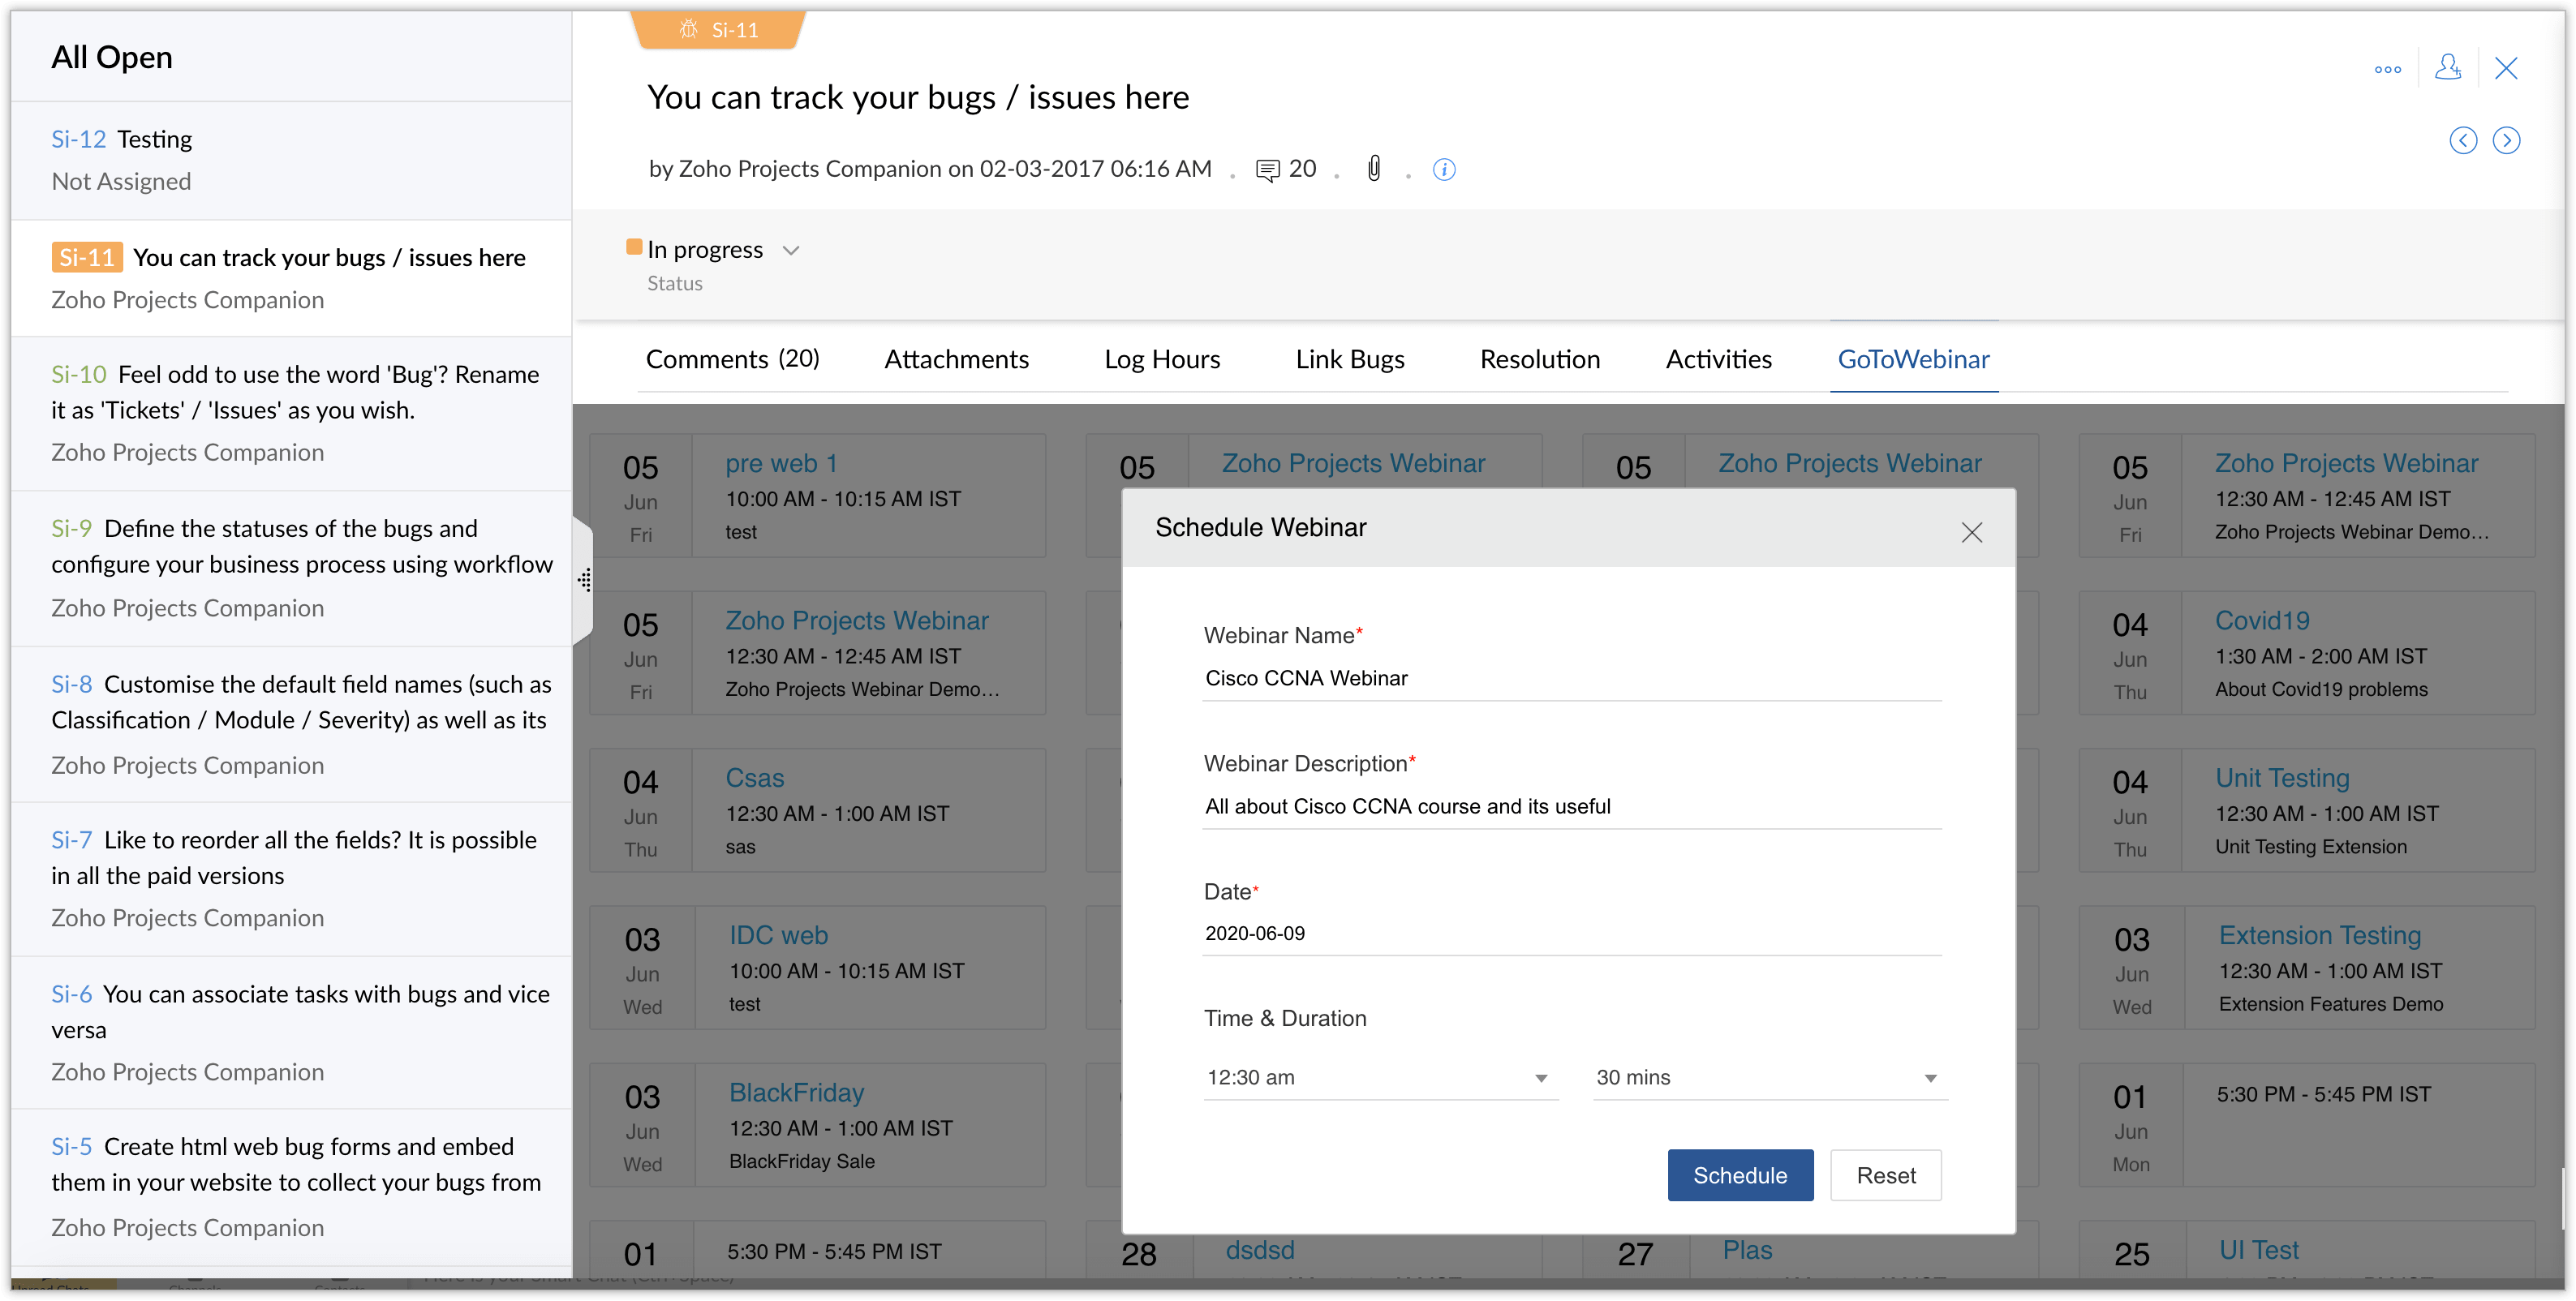
Task: Switch to the Comments (20) tab
Action: click(732, 359)
